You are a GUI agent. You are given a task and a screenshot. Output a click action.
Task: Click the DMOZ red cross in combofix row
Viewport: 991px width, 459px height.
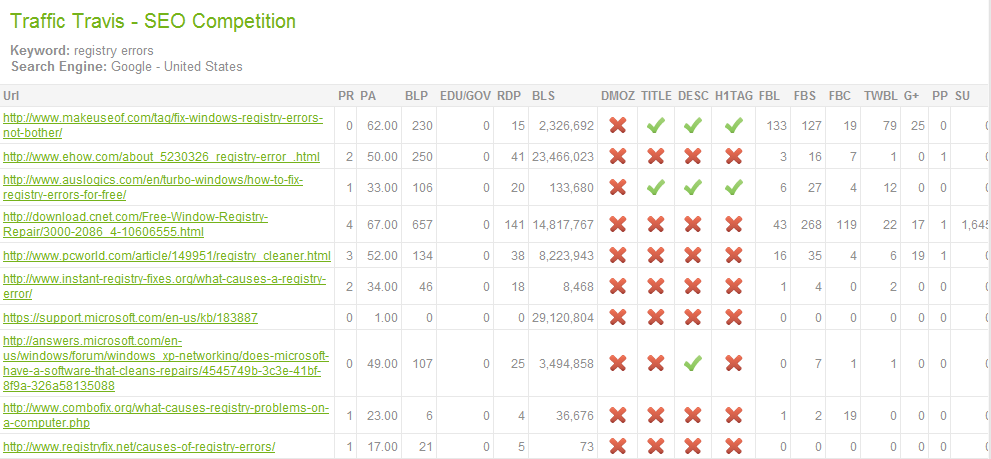coord(618,415)
